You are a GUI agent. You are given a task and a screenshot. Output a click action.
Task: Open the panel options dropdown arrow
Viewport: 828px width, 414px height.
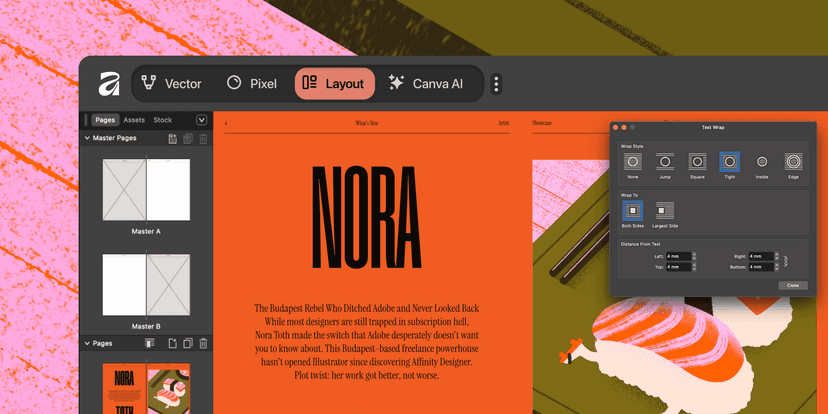click(x=201, y=120)
